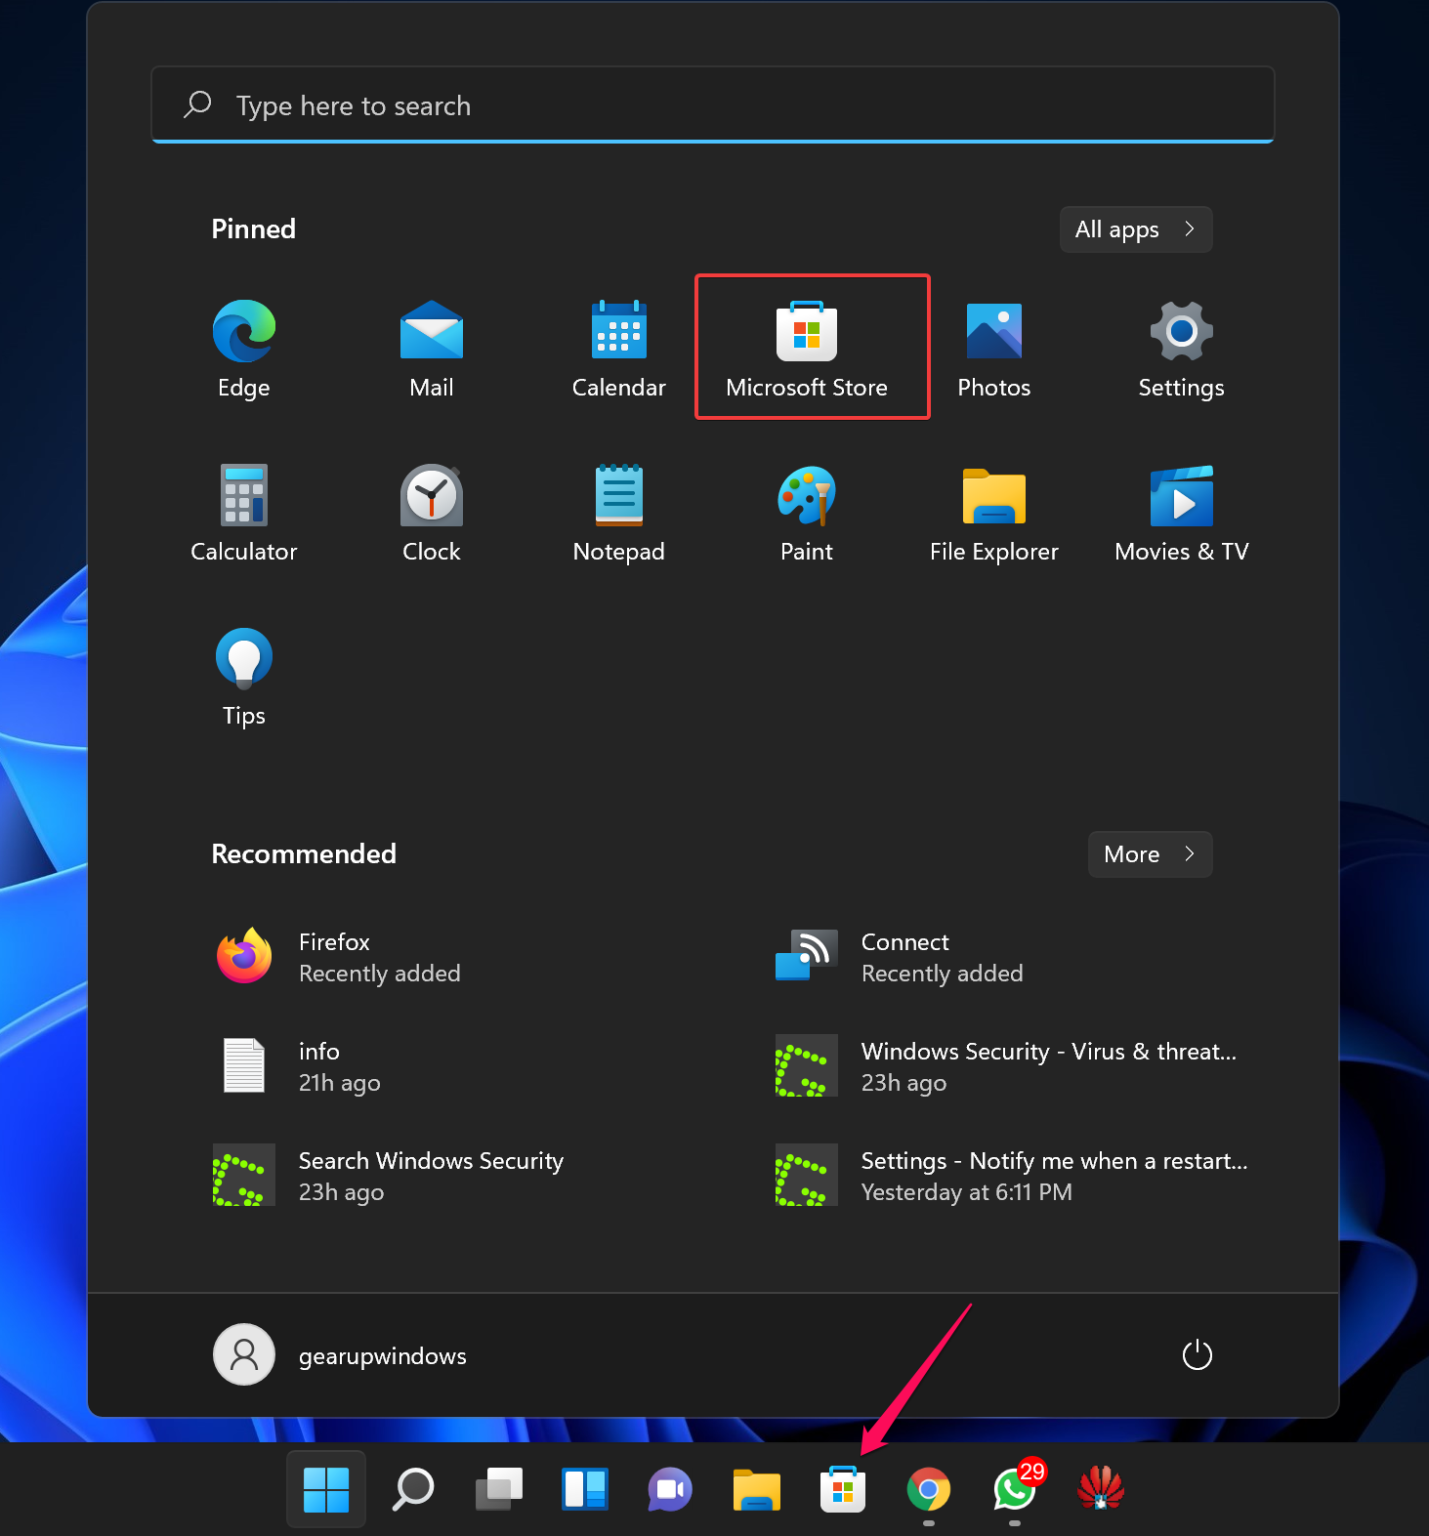Open the Huawei app on taskbar
This screenshot has height=1536, width=1429.
tap(1101, 1490)
